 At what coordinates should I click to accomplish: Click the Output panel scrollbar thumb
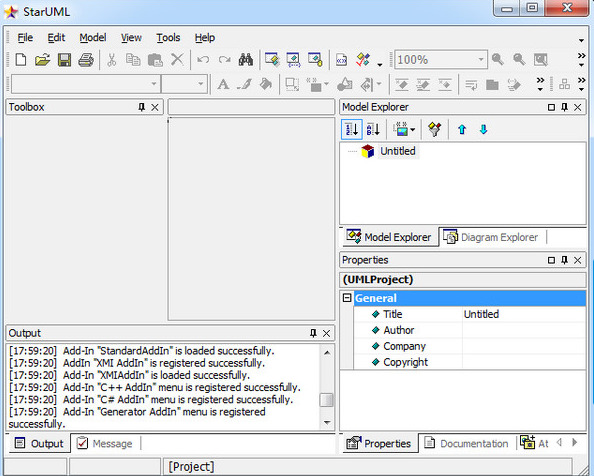pyautogui.click(x=326, y=400)
